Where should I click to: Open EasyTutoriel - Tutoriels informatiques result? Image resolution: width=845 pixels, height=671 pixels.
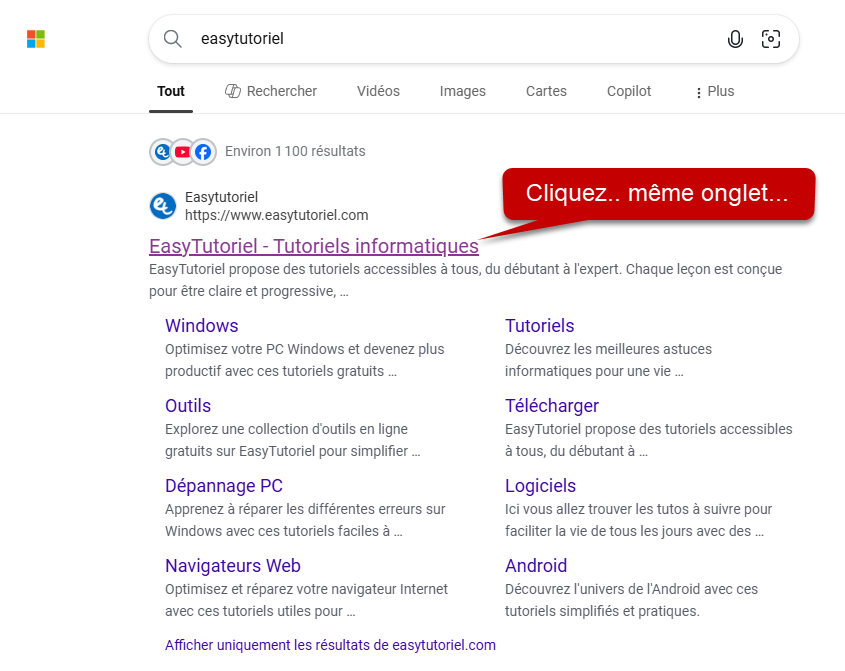(314, 246)
